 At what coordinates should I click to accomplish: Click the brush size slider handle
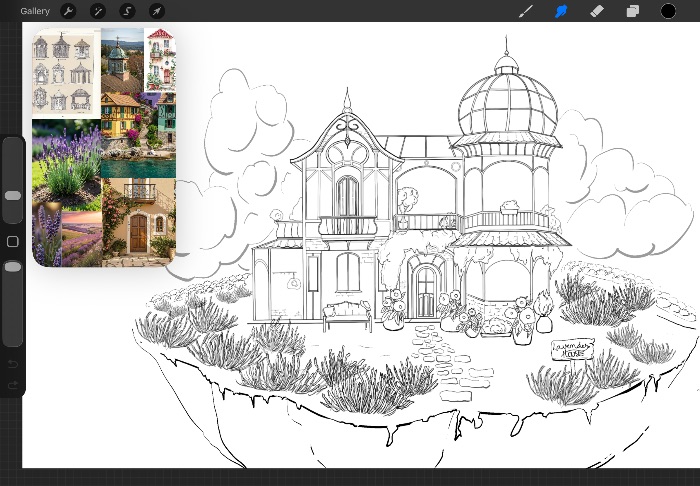pyautogui.click(x=12, y=195)
